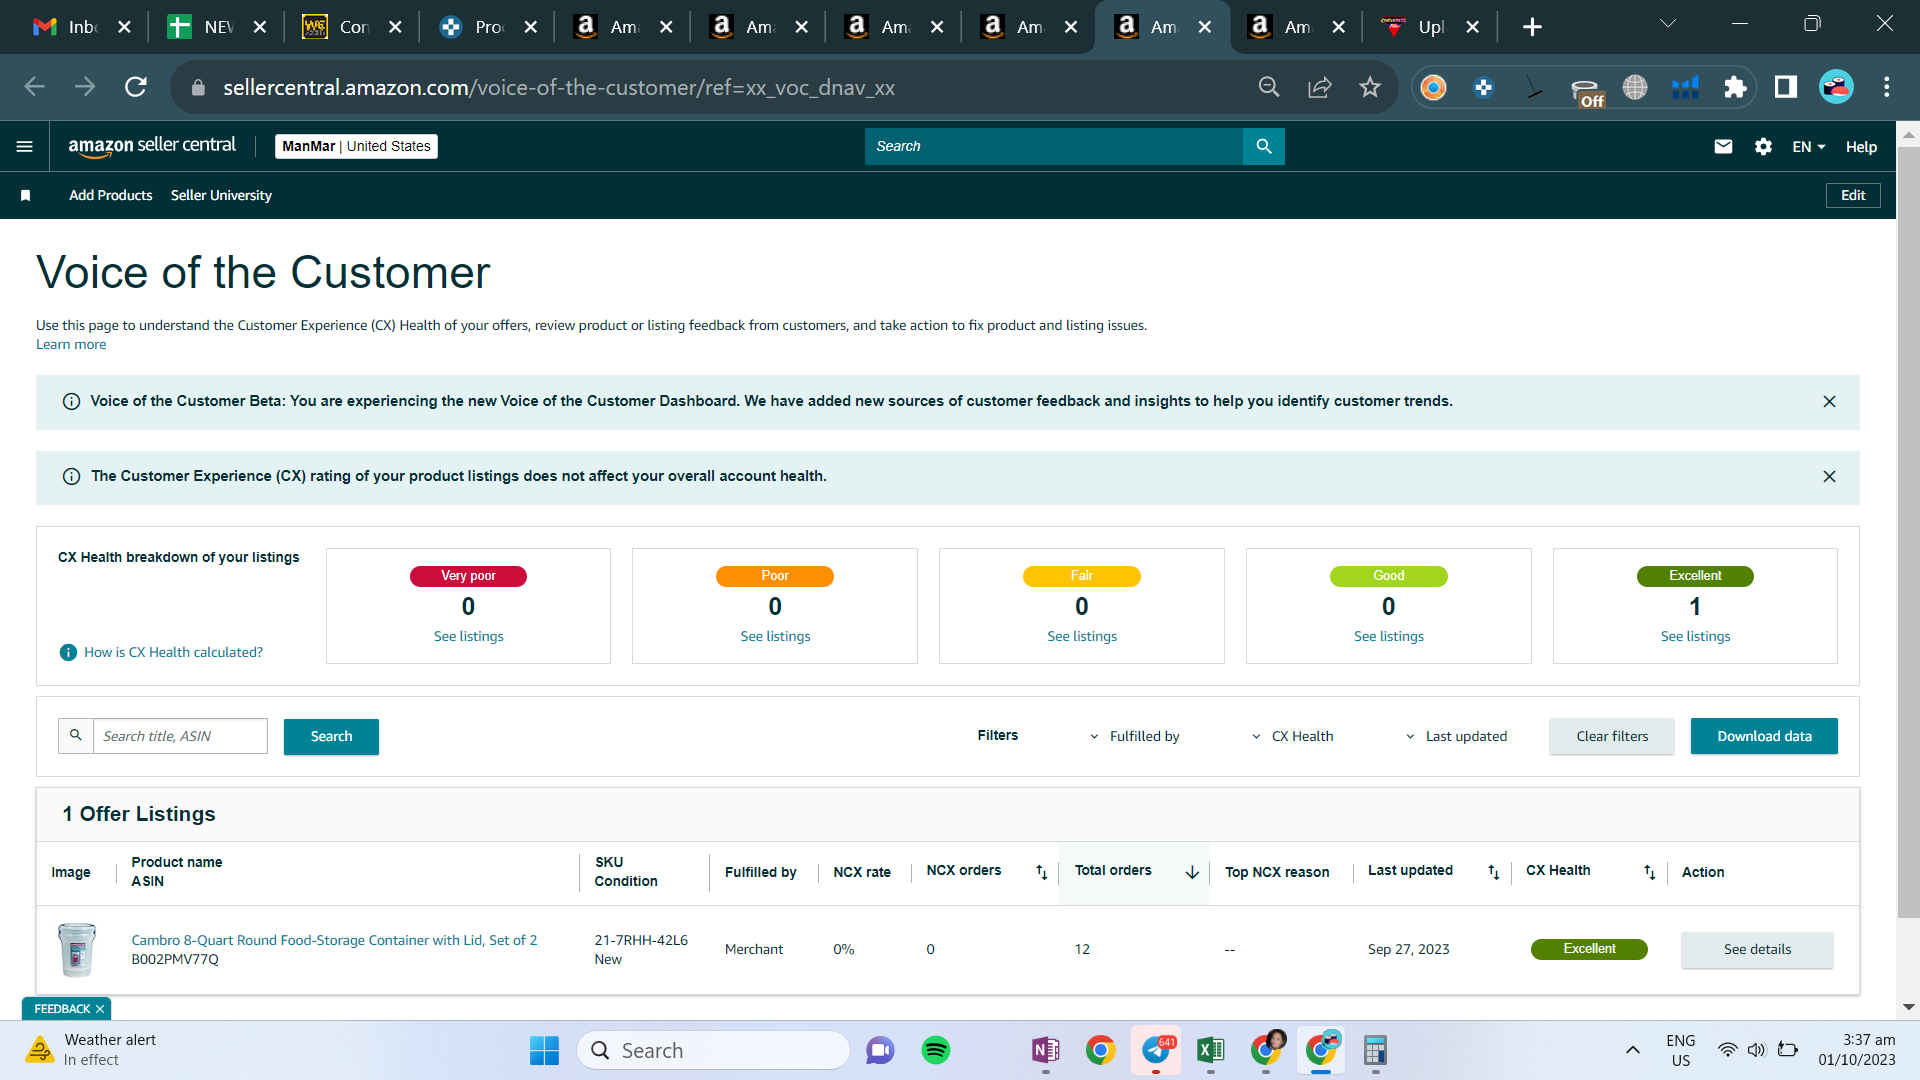The image size is (1920, 1080).
Task: Sort by Total orders arrow
Action: tap(1192, 873)
